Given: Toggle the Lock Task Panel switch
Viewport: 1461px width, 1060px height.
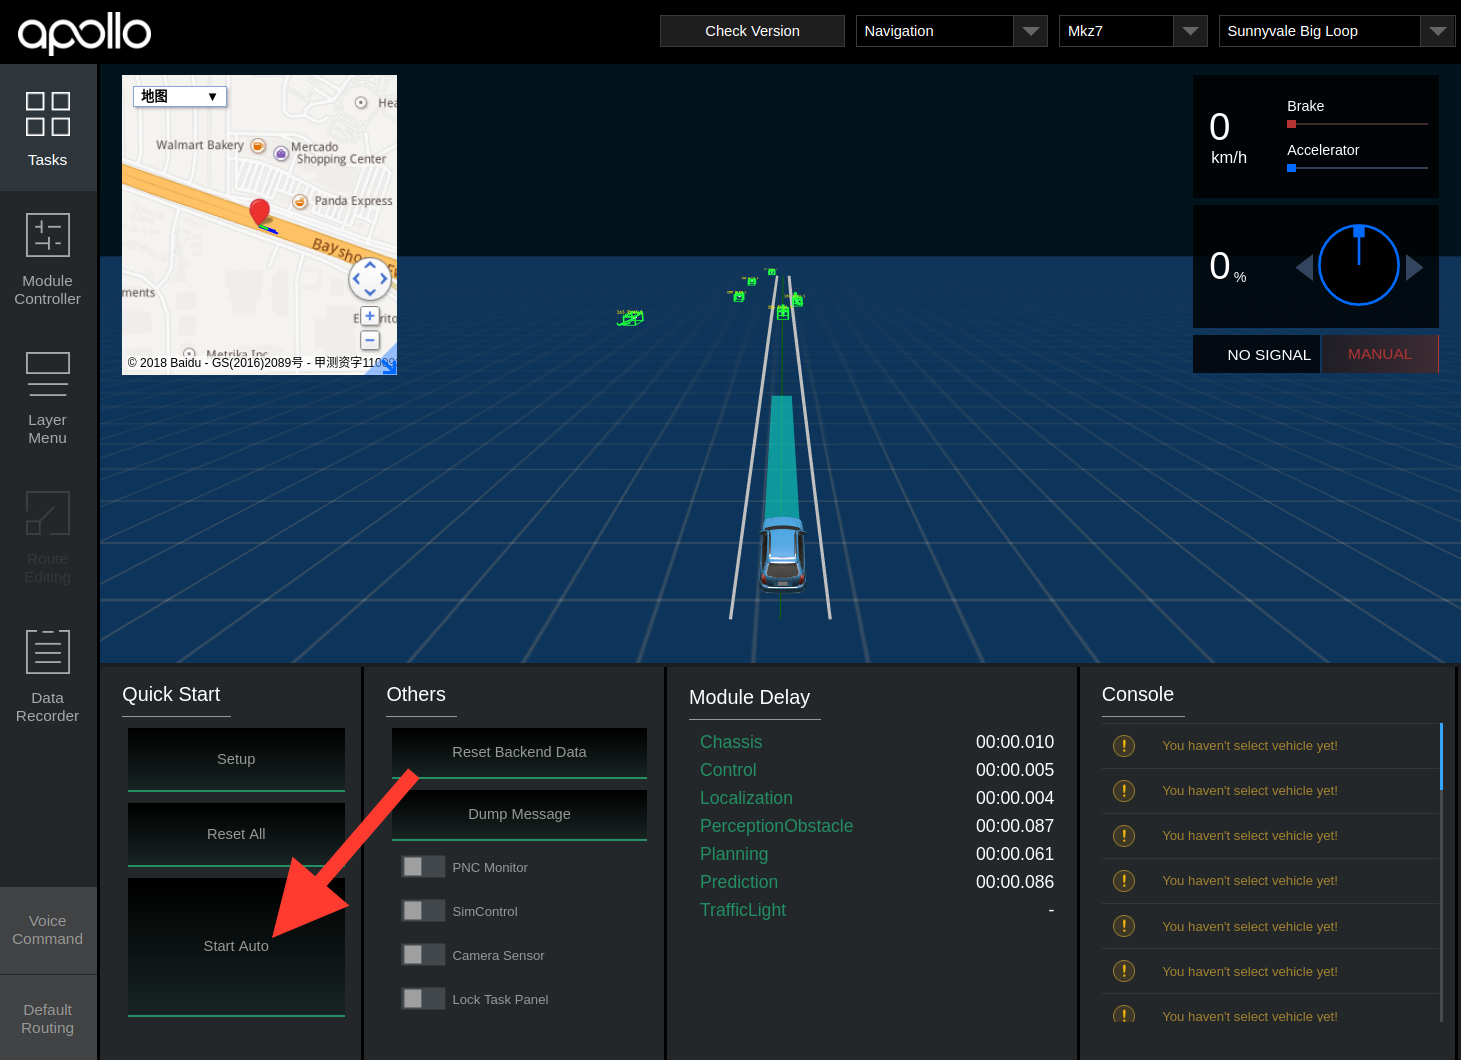Looking at the screenshot, I should 423,999.
